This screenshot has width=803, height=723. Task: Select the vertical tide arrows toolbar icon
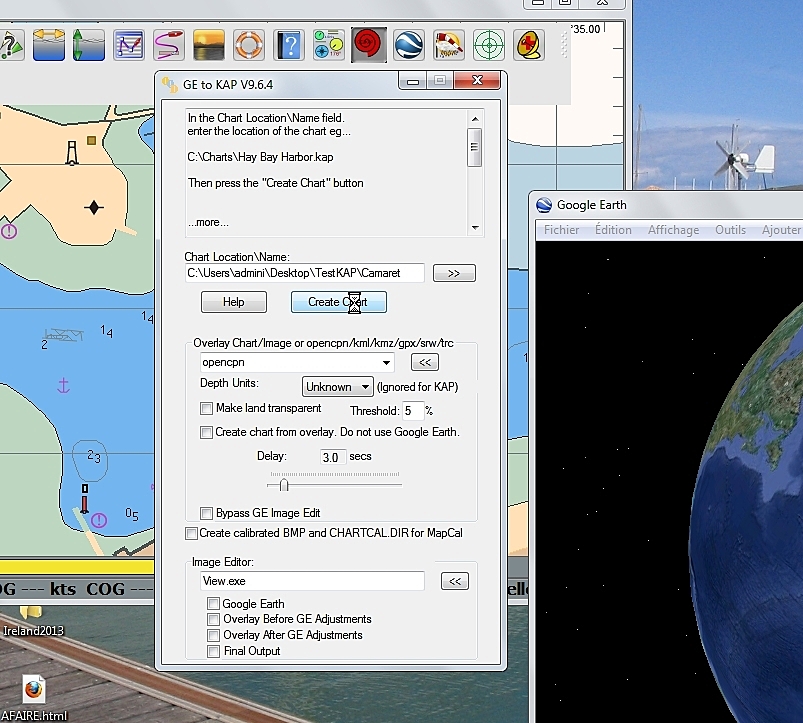(89, 45)
